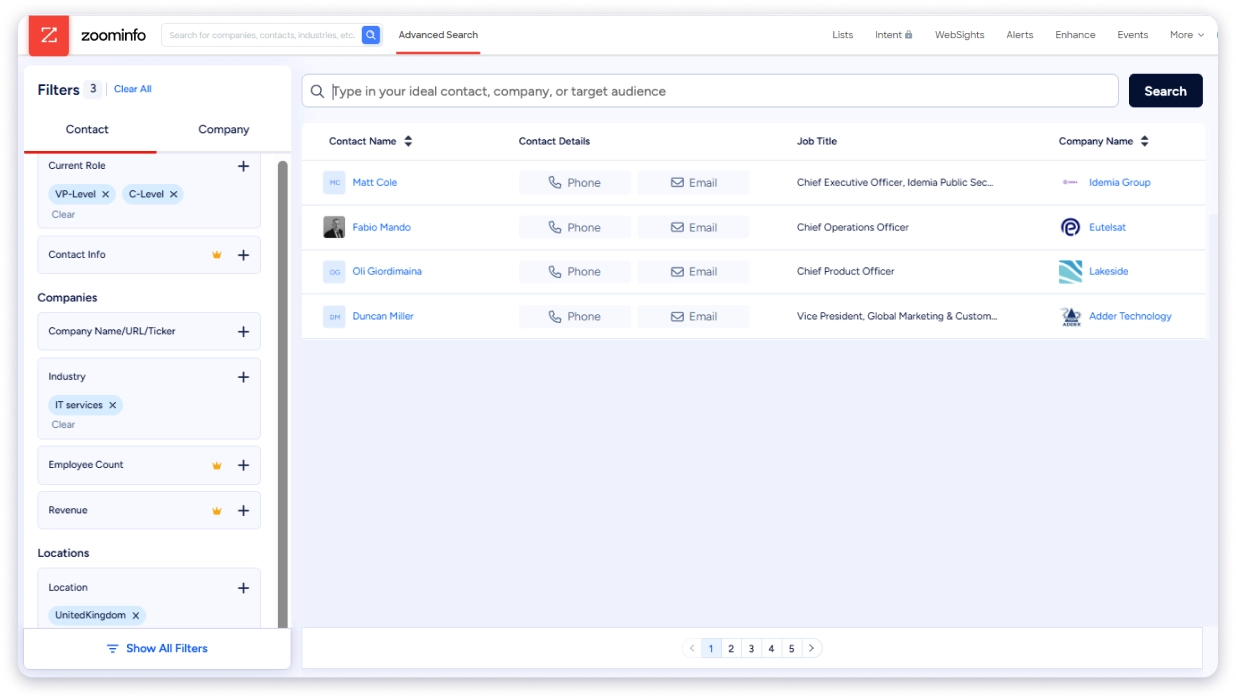
Task: Reveal Matt Cole's Phone
Action: pos(575,183)
